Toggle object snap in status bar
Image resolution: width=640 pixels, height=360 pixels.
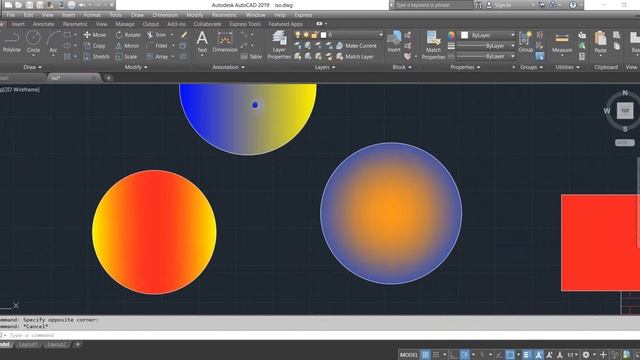click(x=510, y=355)
